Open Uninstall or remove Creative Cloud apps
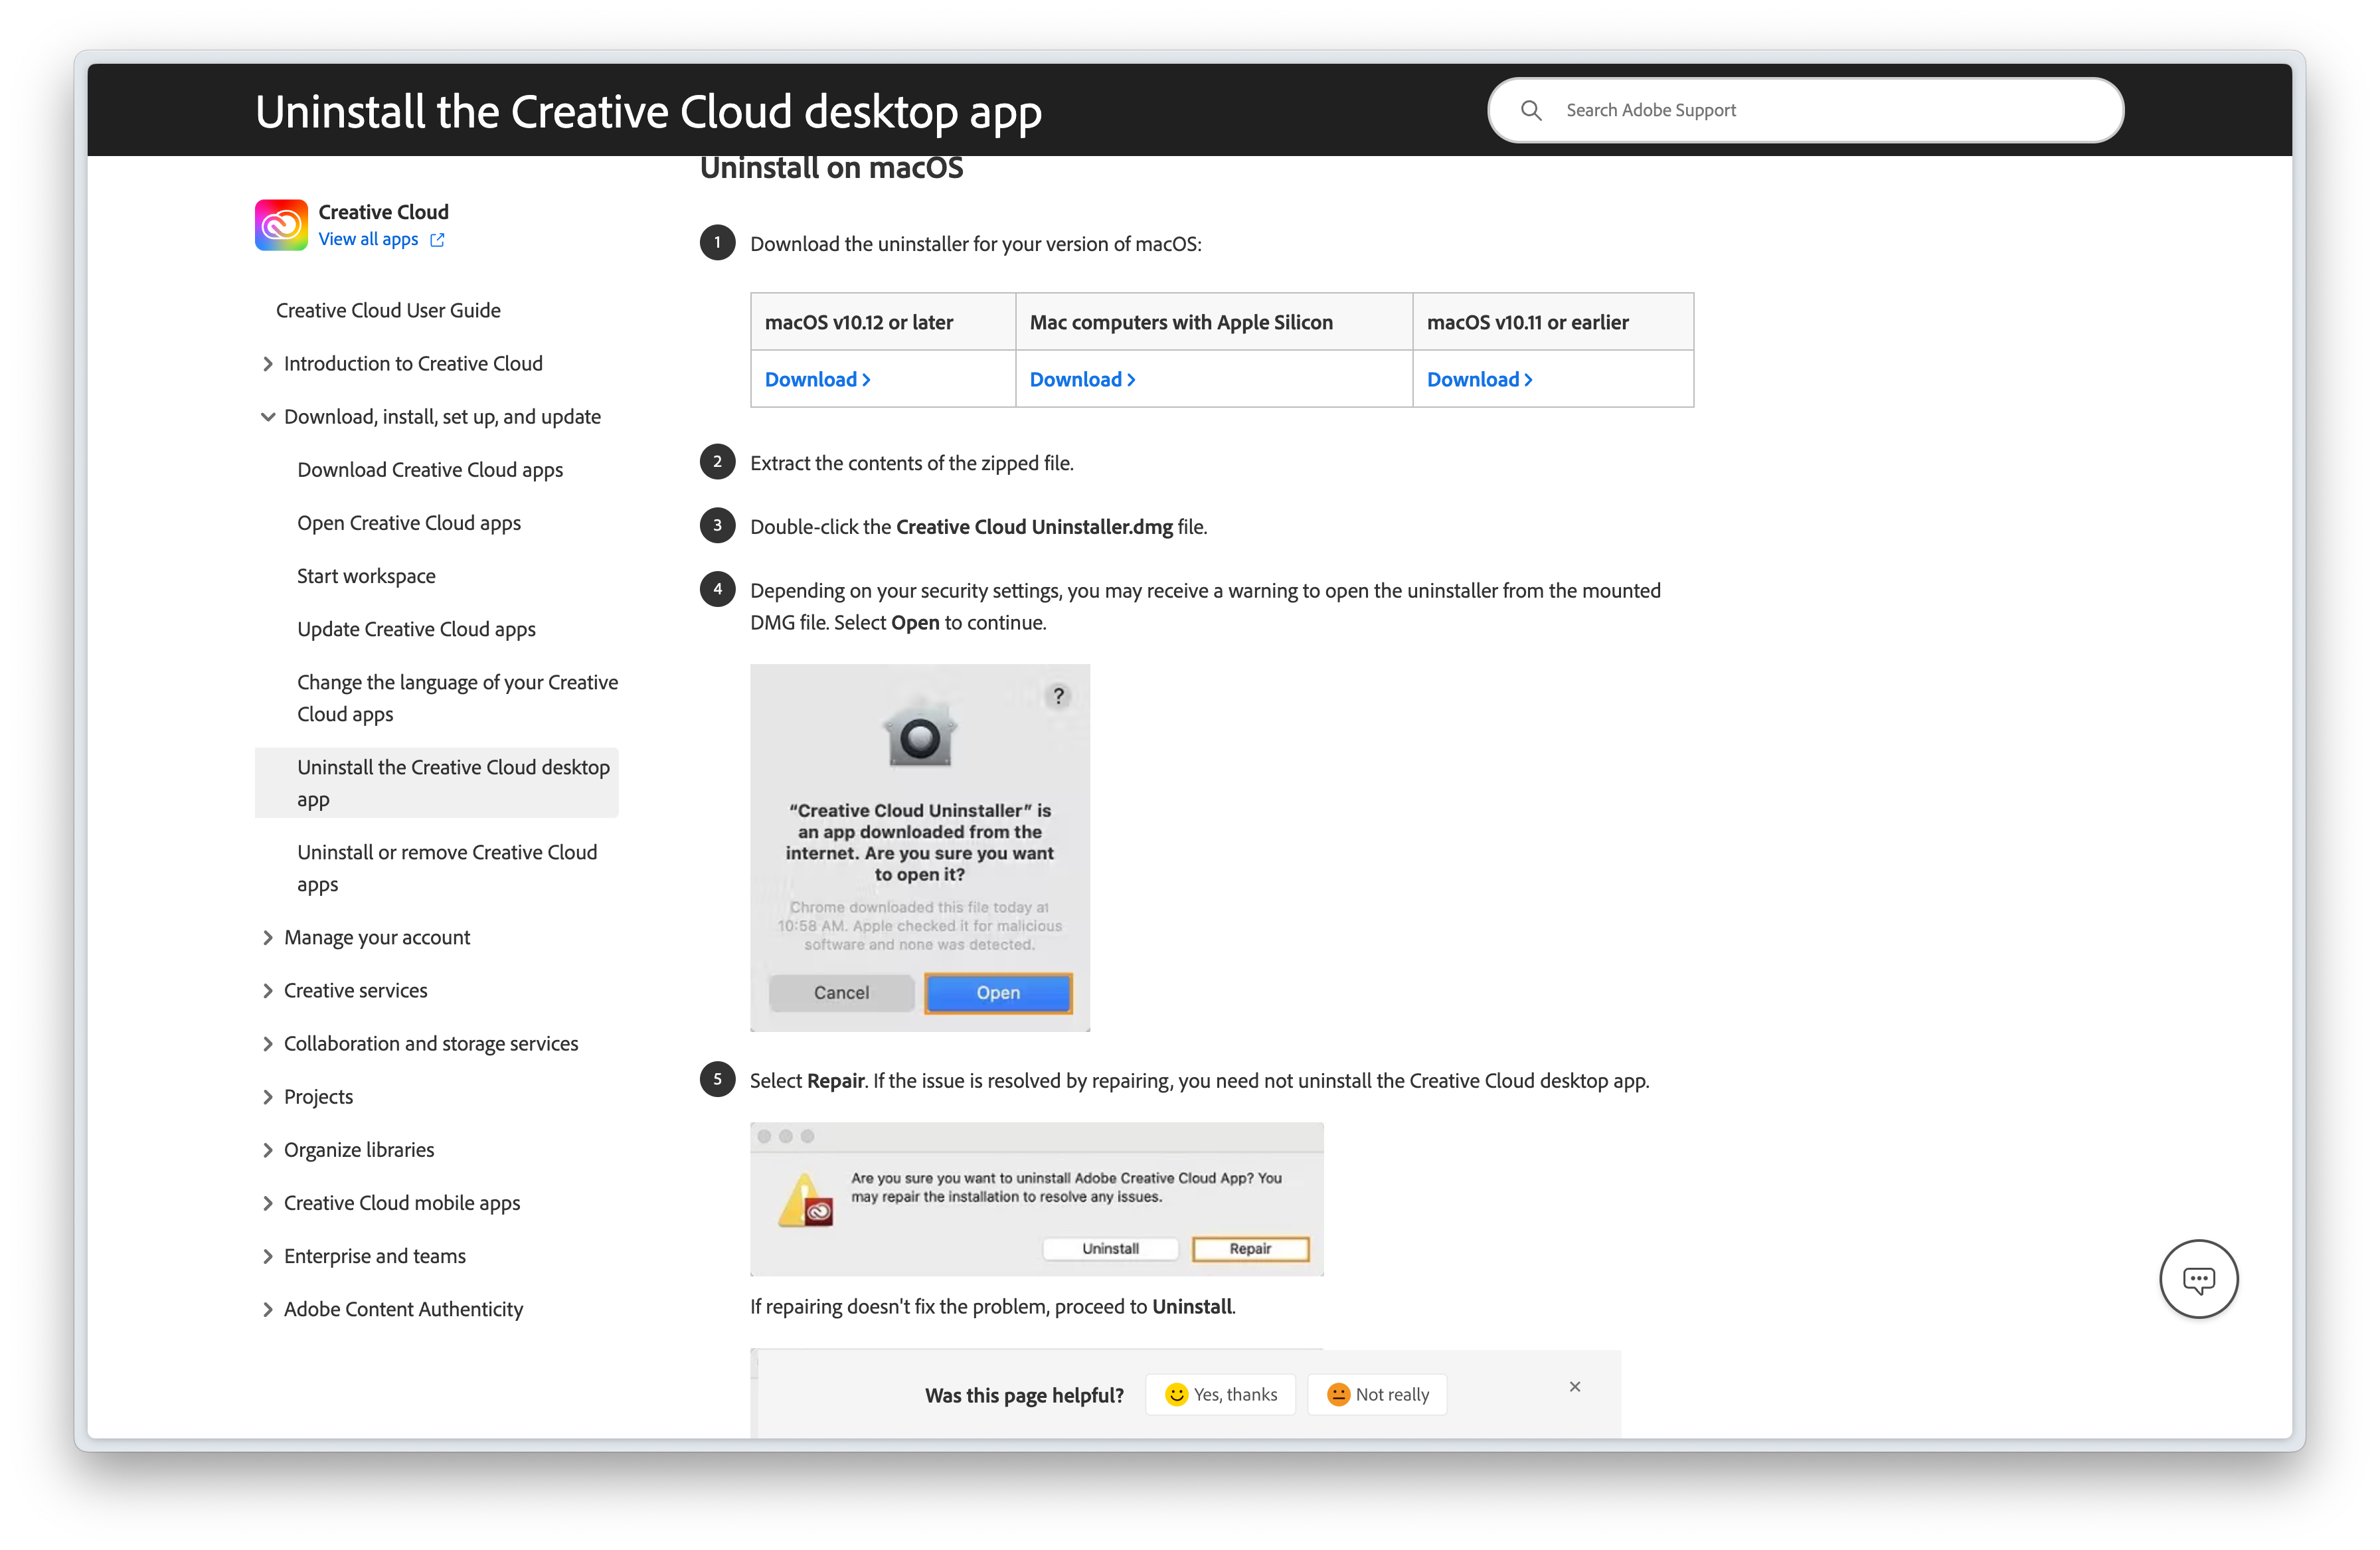Screen dimensions: 2380x1550 447,868
